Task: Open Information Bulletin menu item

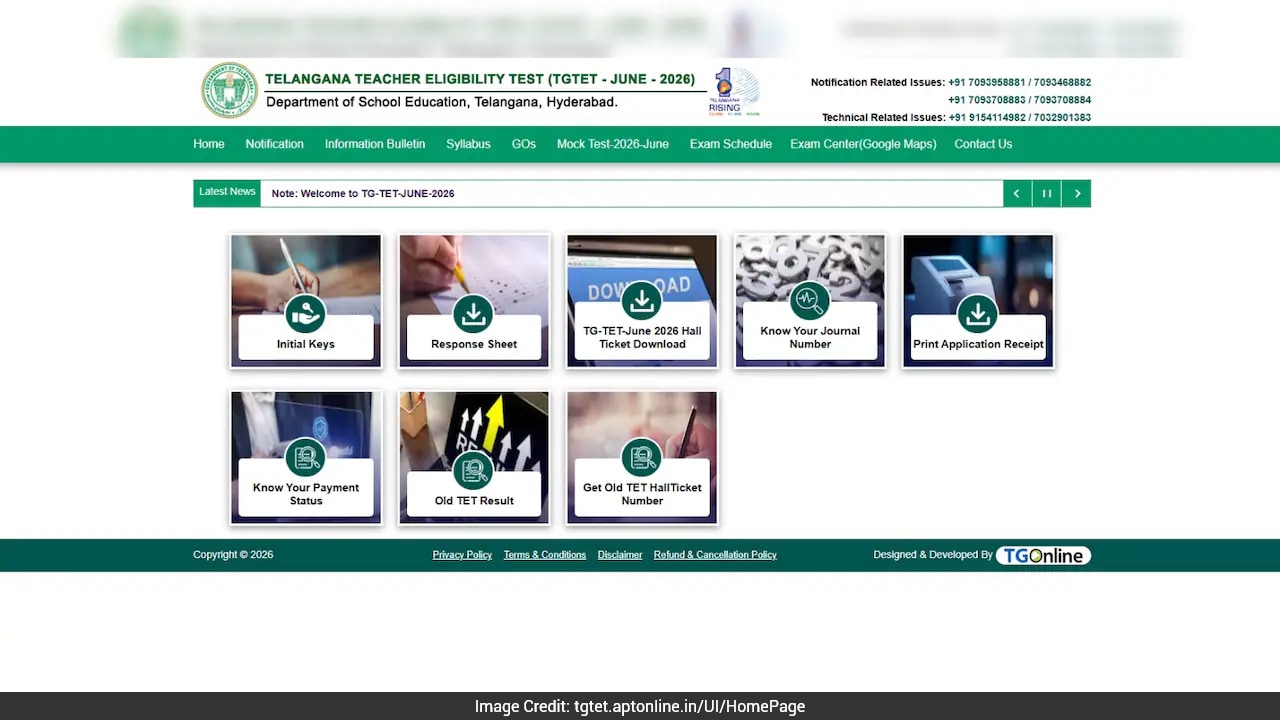Action: 375,144
